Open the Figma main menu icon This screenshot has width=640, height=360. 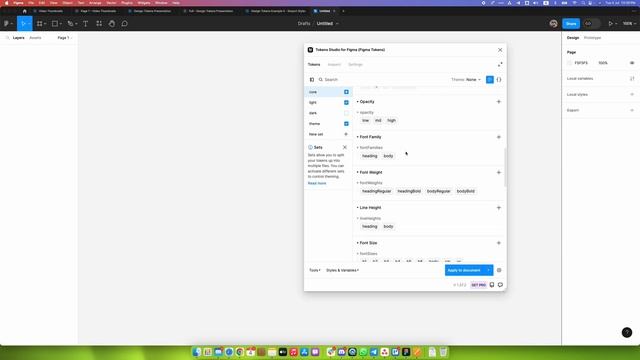pos(7,24)
